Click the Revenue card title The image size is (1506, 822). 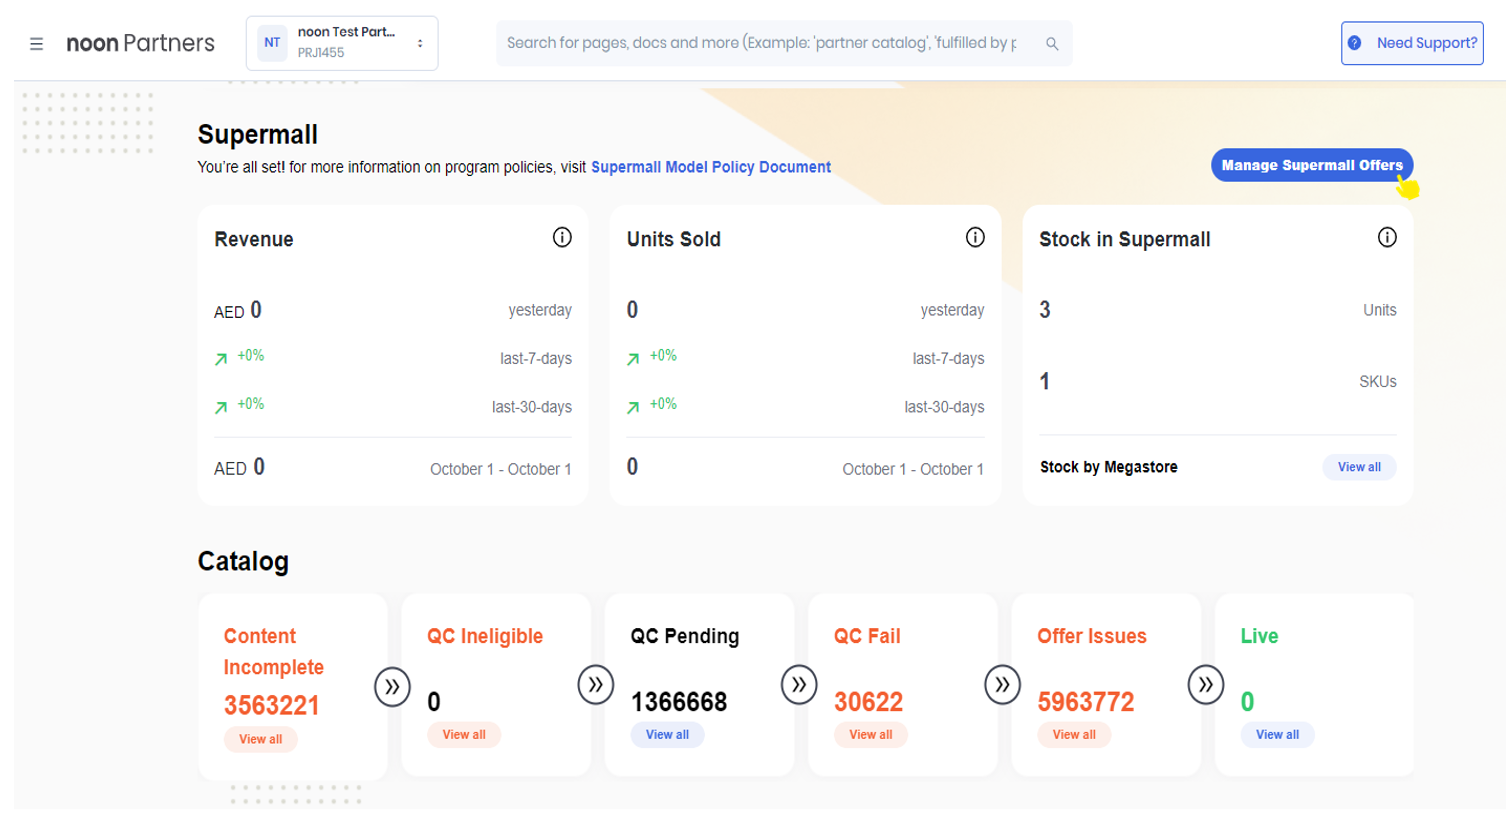(x=254, y=239)
